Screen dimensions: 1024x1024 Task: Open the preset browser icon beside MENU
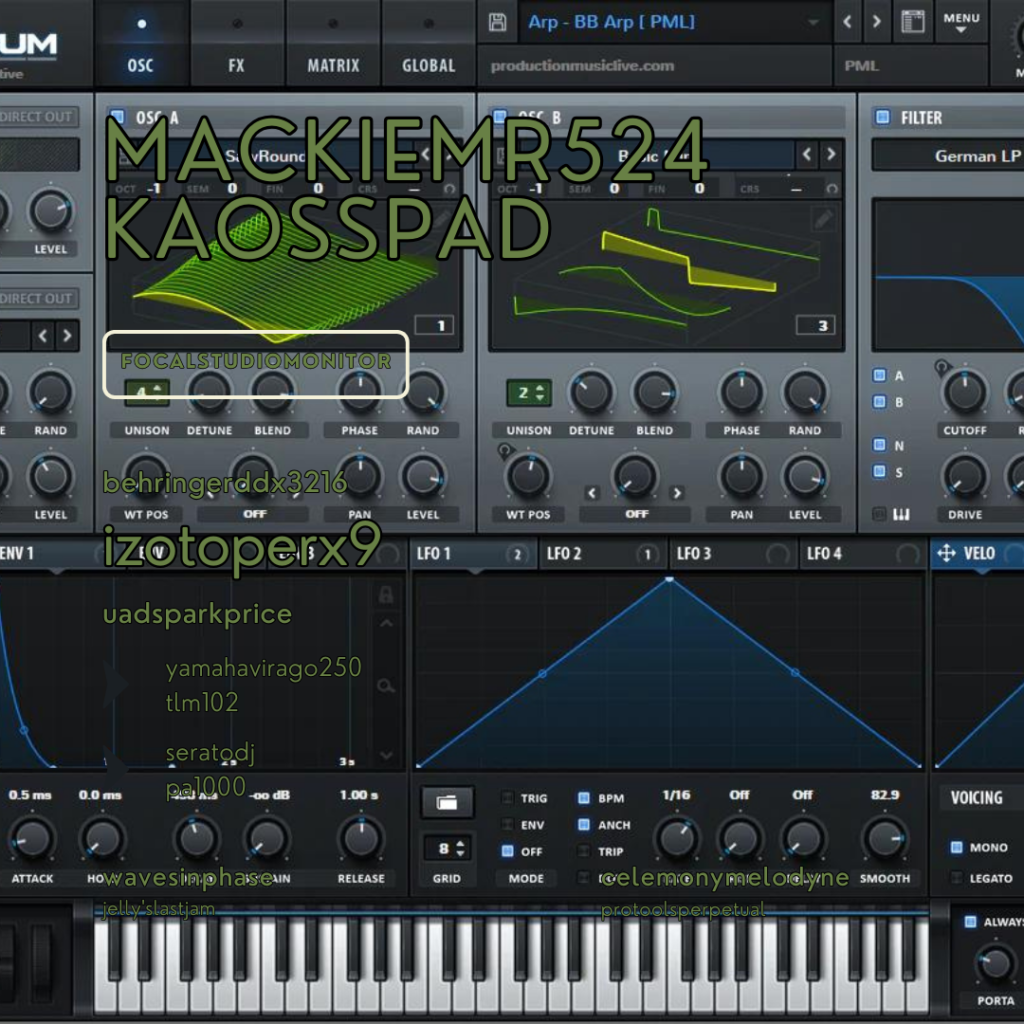912,22
